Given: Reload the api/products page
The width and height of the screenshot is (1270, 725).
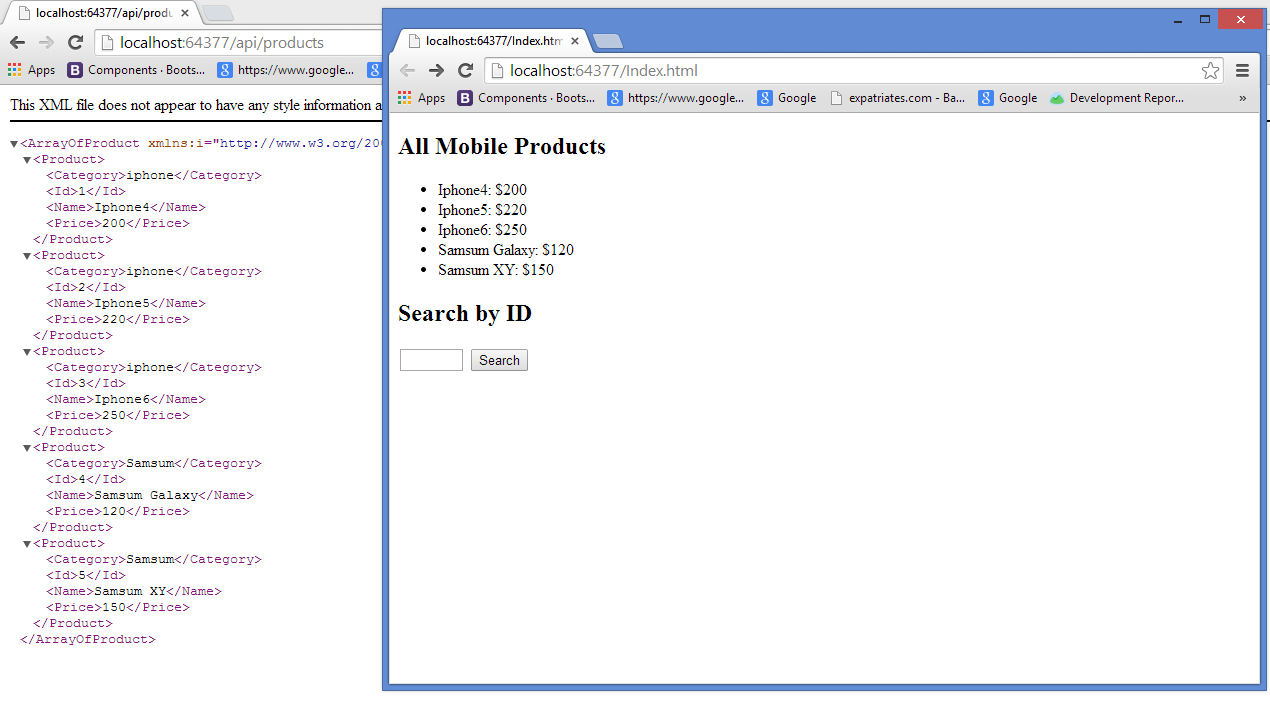Looking at the screenshot, I should click(75, 42).
